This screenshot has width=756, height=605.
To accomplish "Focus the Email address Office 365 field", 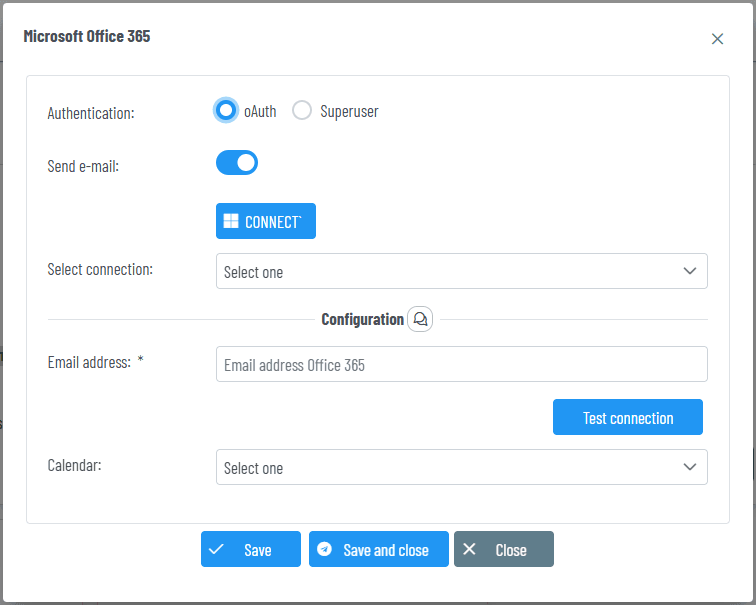I will [x=461, y=364].
